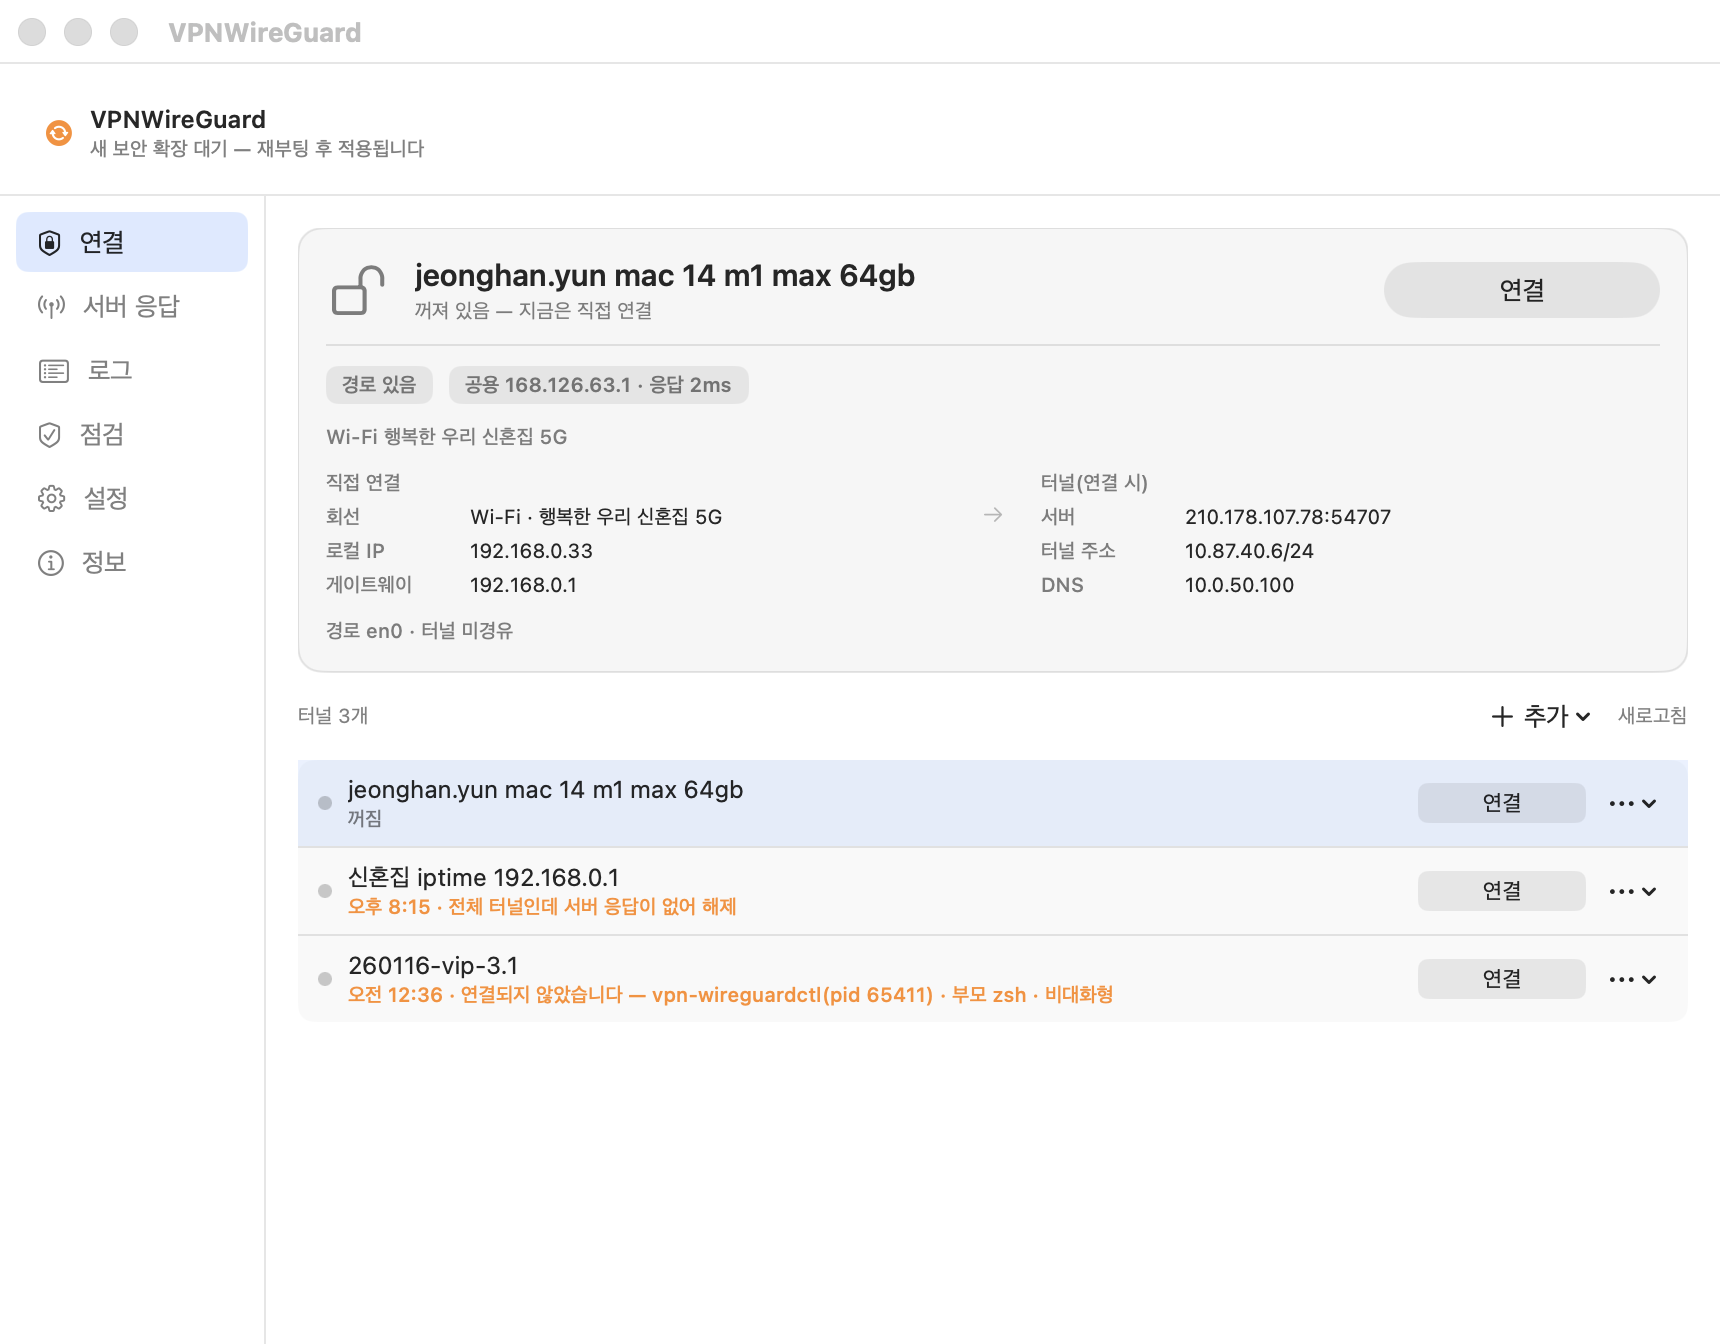
Task: Show the 정보 sidebar section
Action: 132,562
